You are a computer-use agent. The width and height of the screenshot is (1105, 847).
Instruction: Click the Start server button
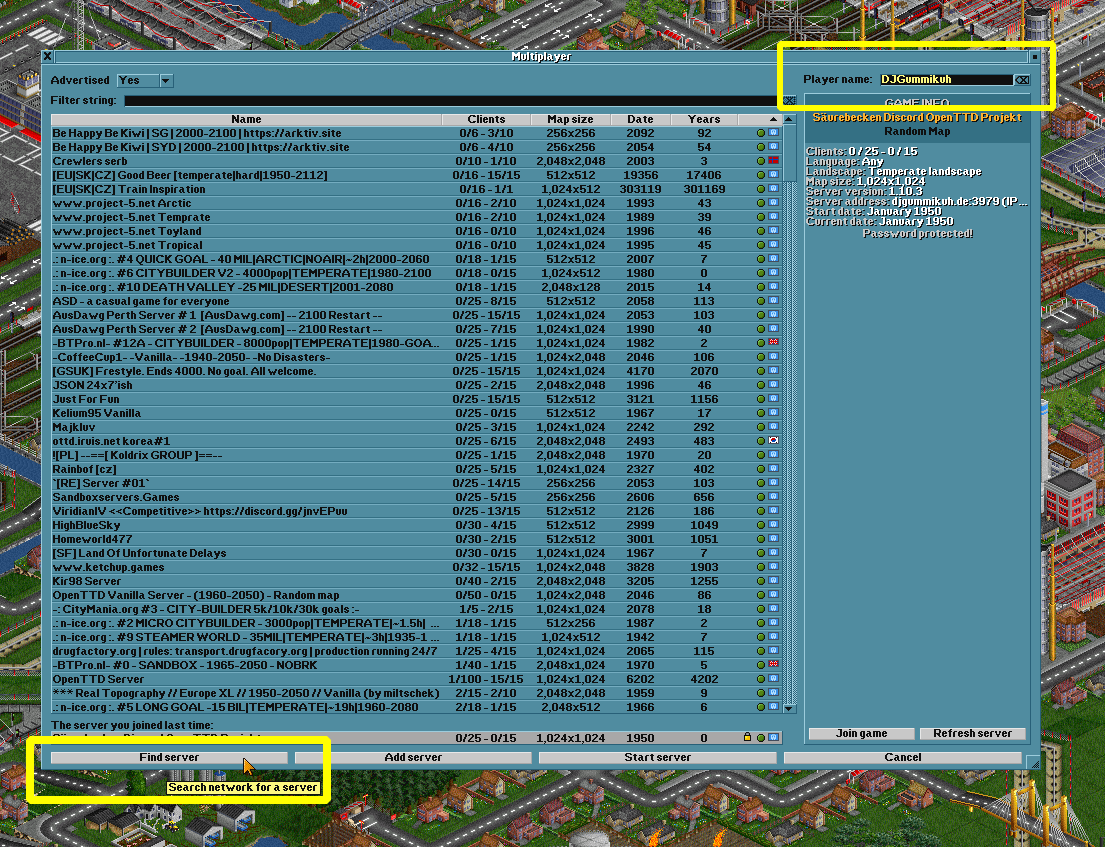pos(658,758)
